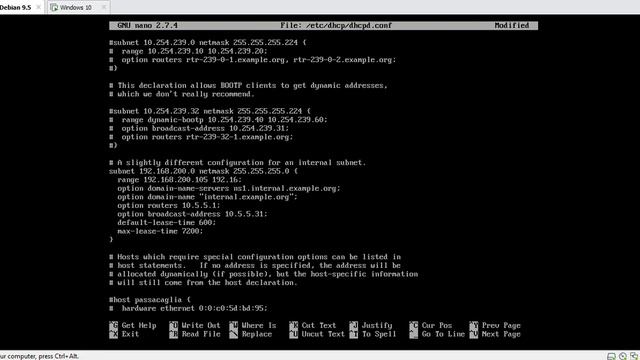Screen dimensions: 640x360
Task: Click comment 'This declaration allows BOOTP clients'
Action: pyautogui.click(x=248, y=85)
